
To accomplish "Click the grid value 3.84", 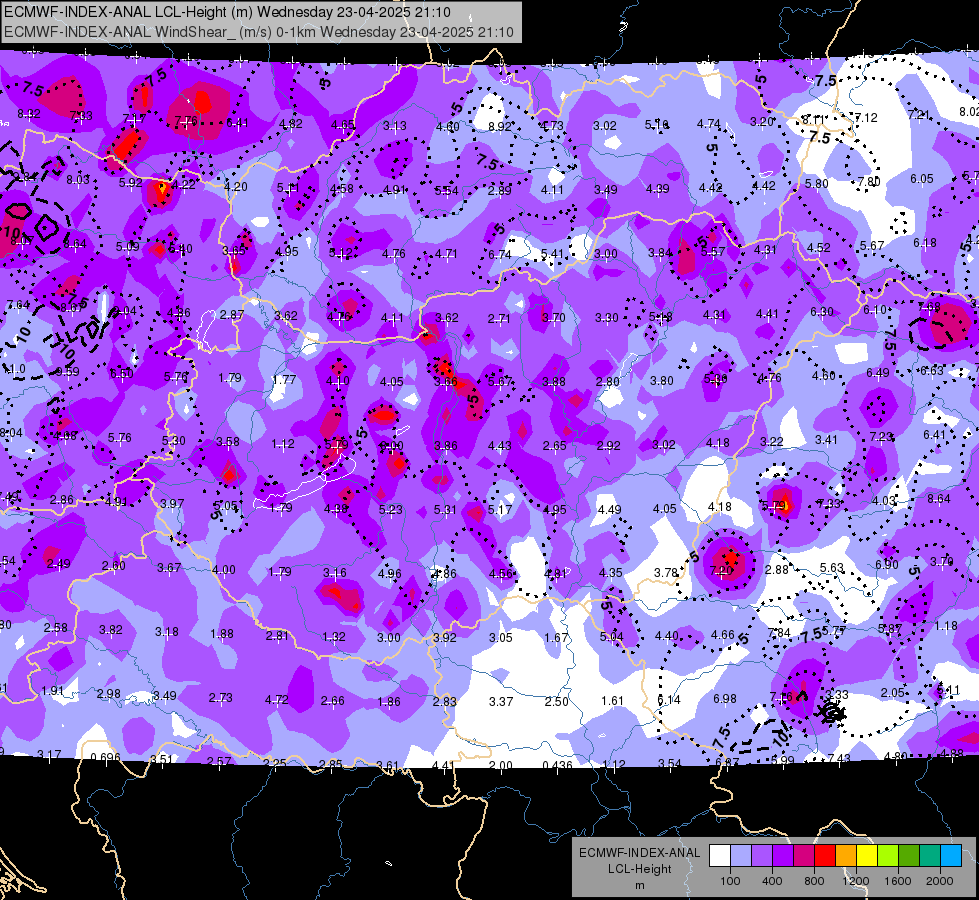I will click(x=660, y=252).
